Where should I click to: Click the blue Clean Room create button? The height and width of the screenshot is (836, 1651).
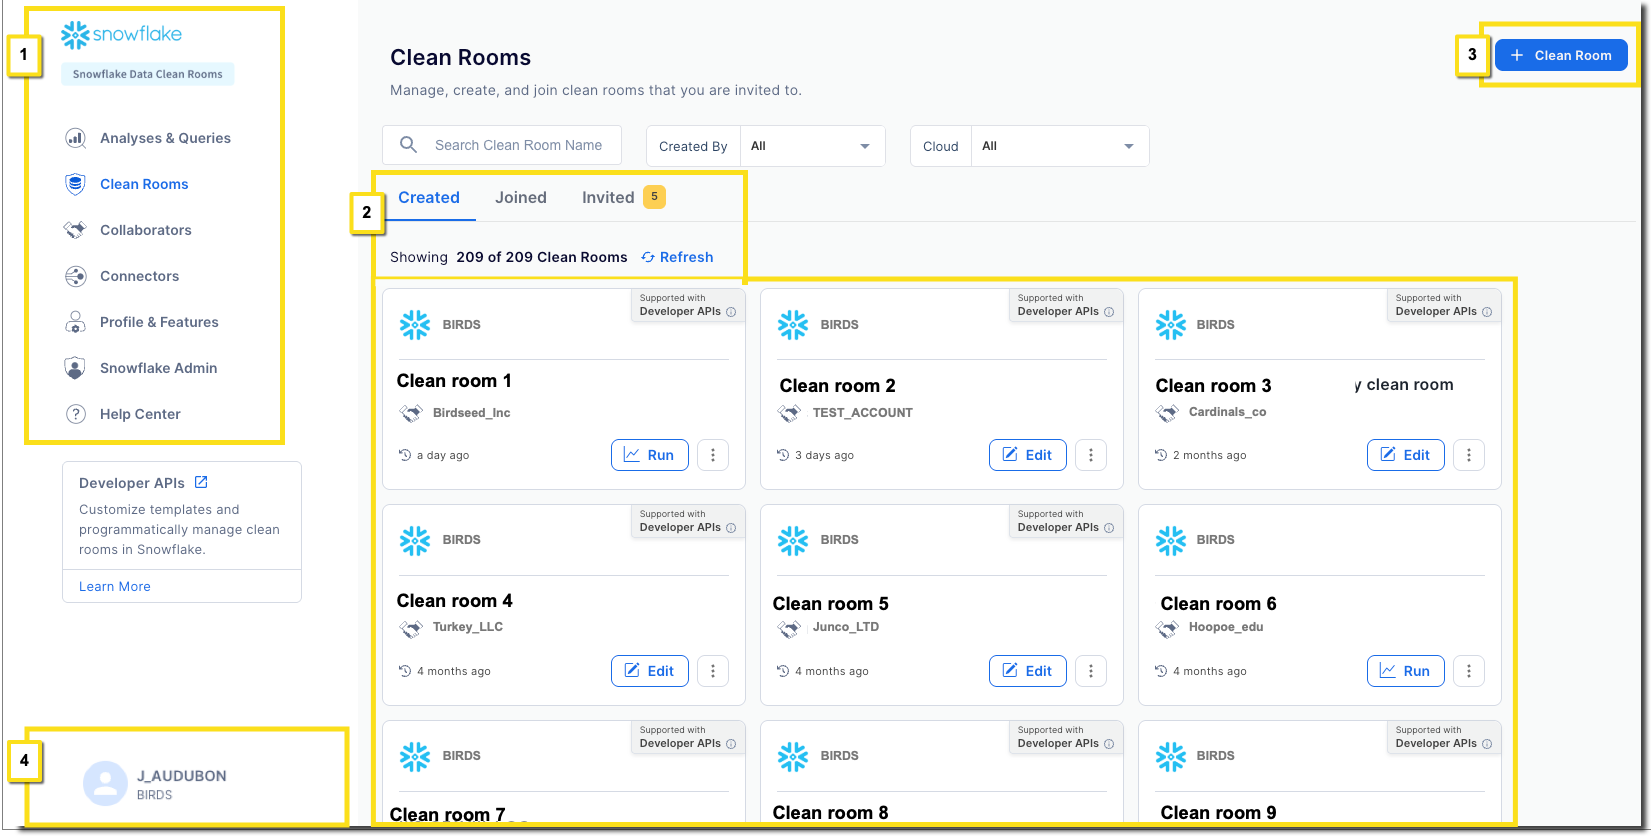coord(1561,55)
